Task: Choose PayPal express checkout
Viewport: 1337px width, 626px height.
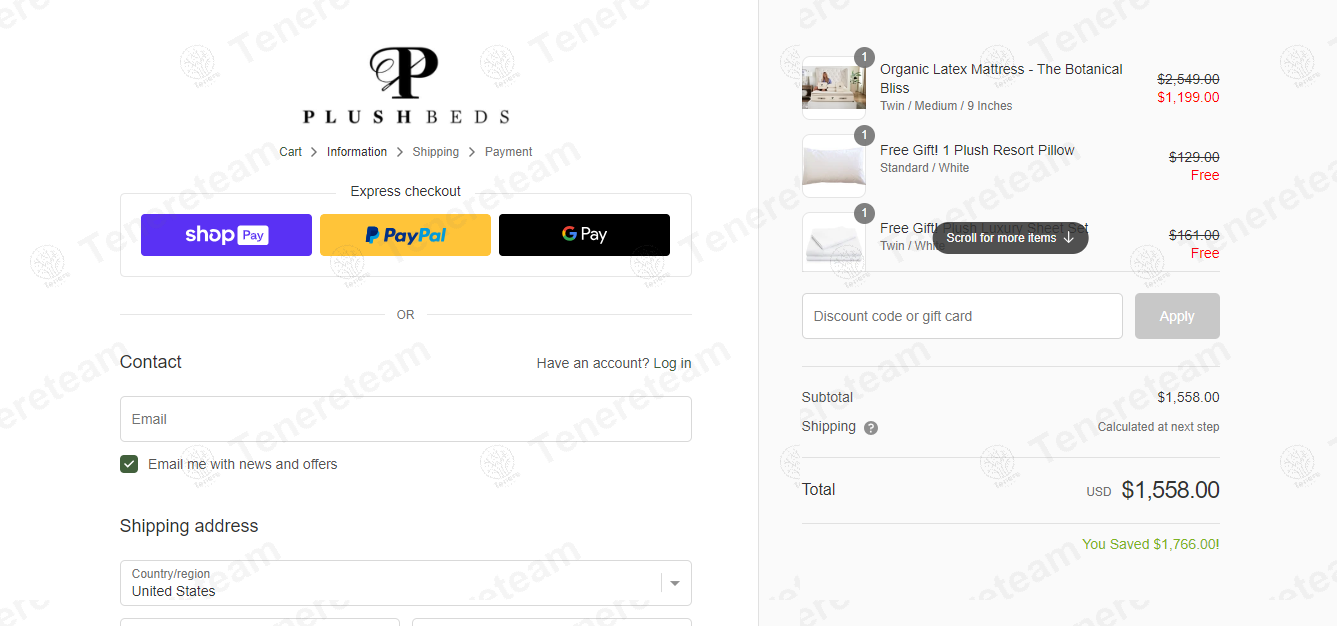Action: 405,235
